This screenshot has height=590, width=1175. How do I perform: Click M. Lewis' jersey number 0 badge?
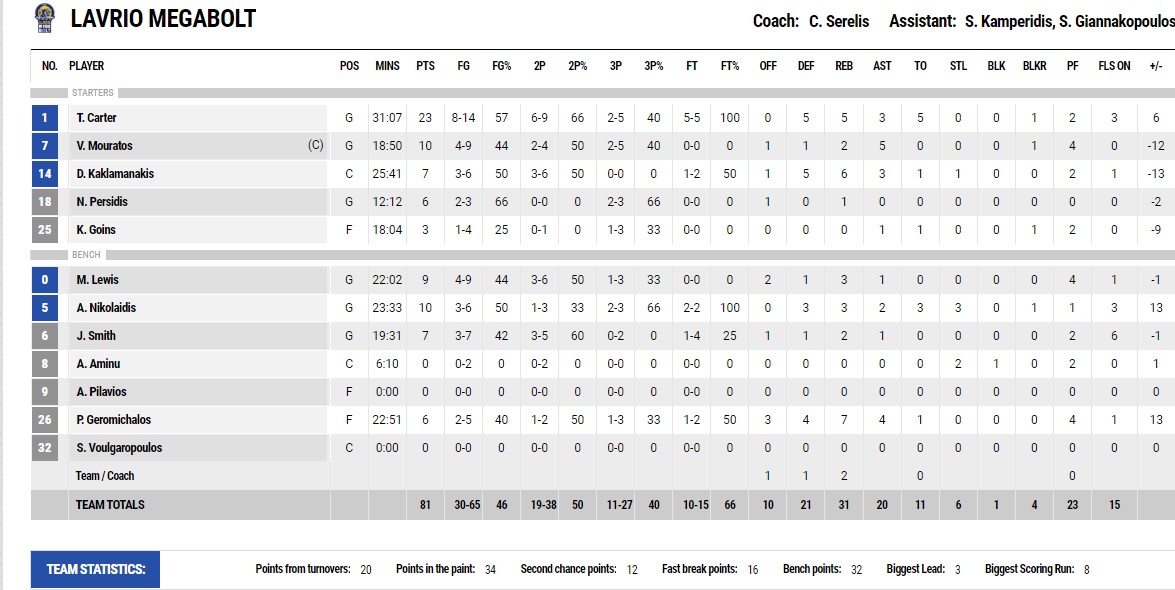tap(44, 280)
